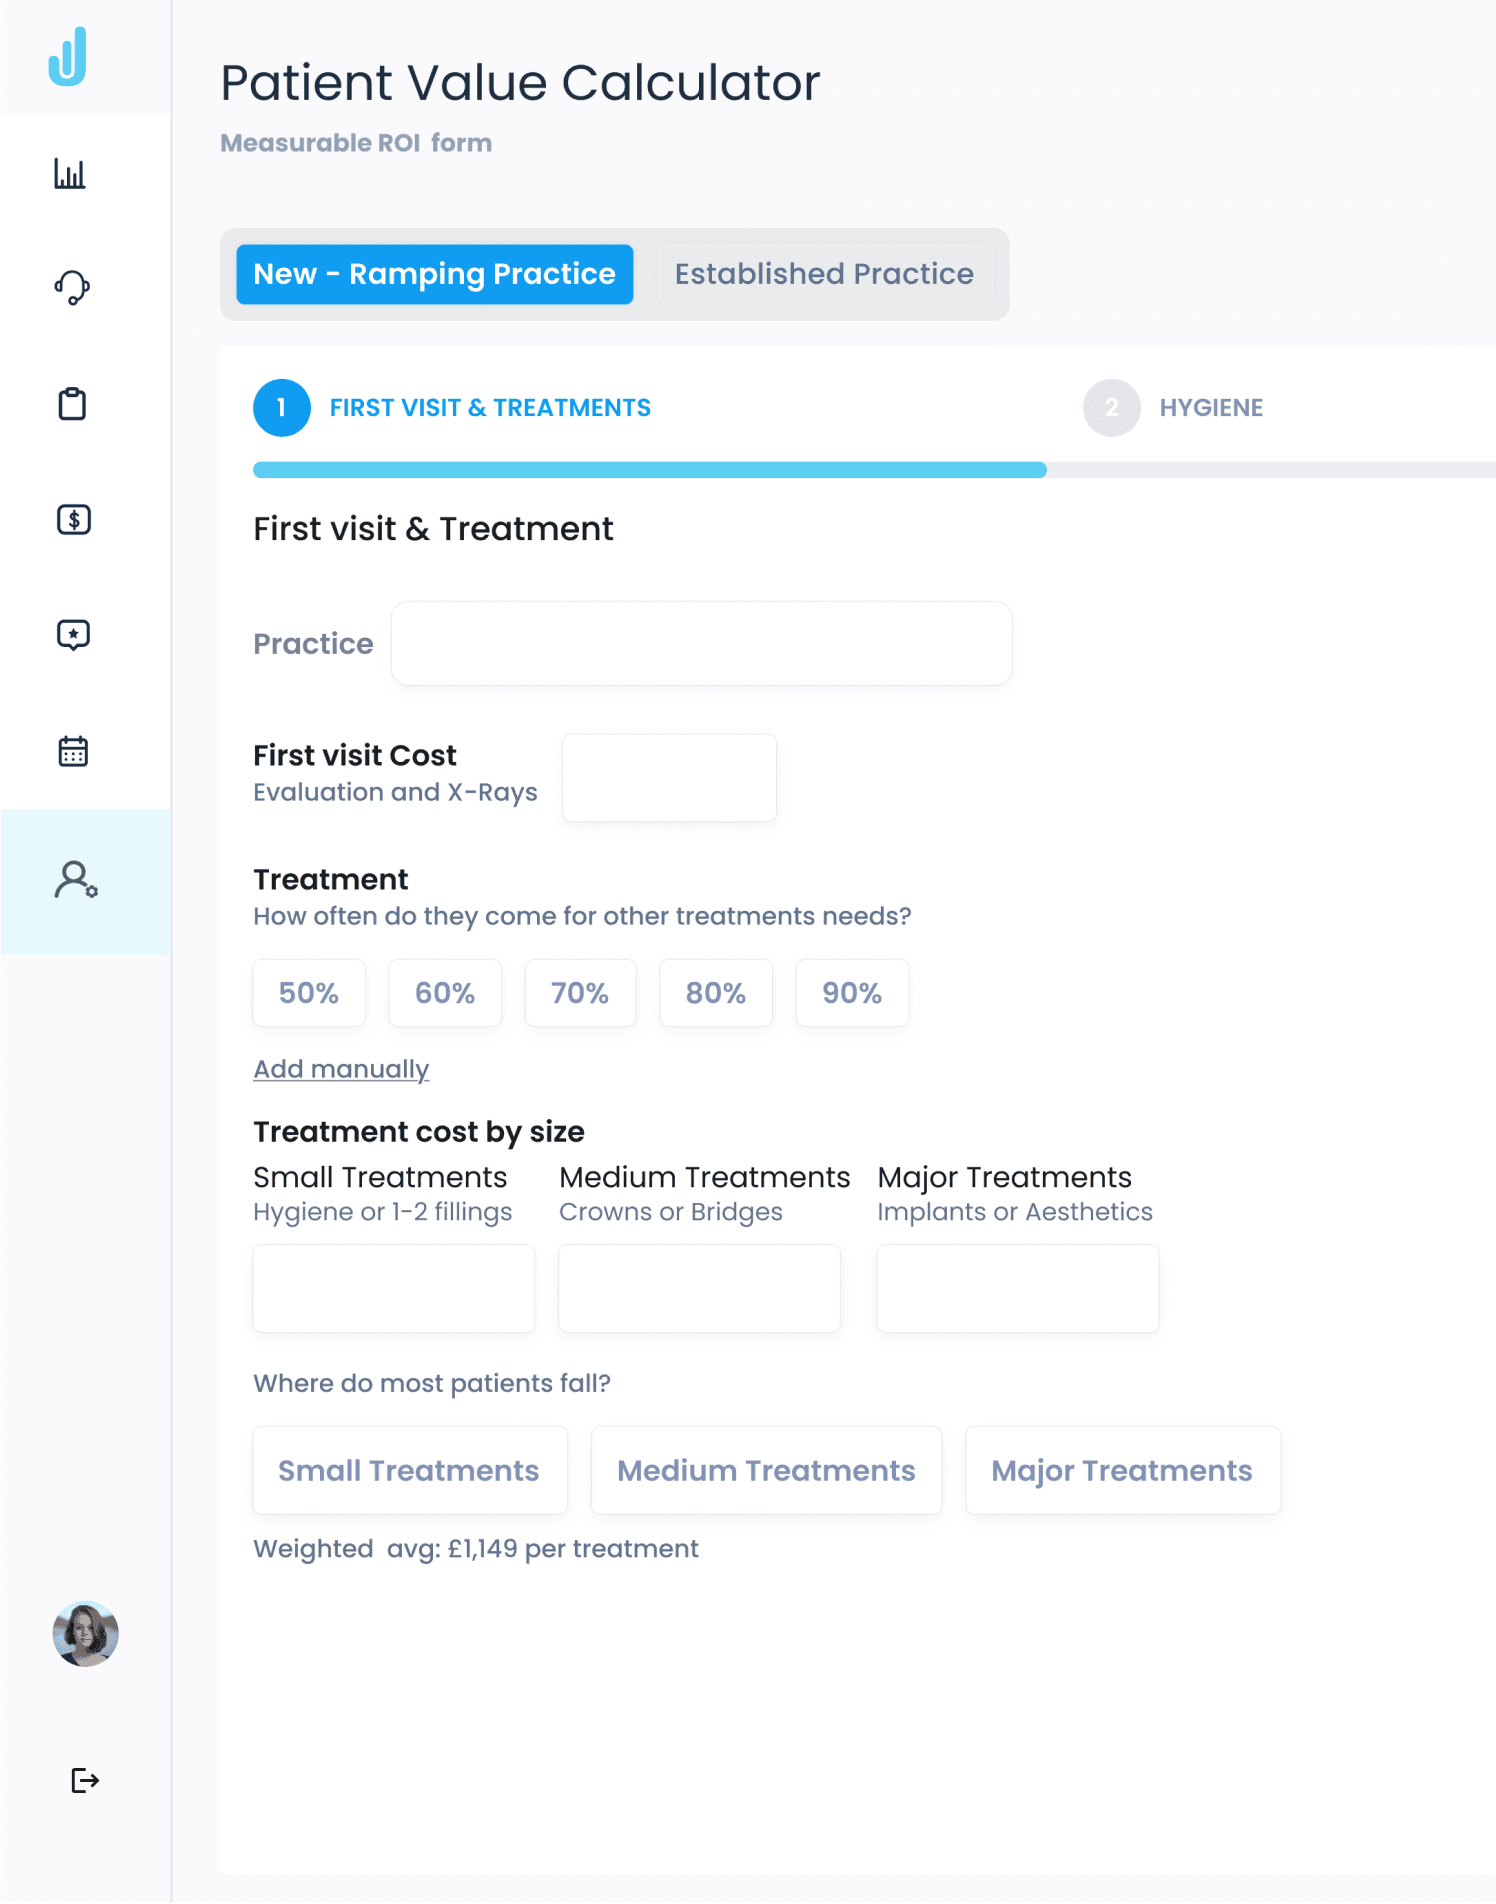Click the star review chat icon
The height and width of the screenshot is (1904, 1496).
click(74, 635)
